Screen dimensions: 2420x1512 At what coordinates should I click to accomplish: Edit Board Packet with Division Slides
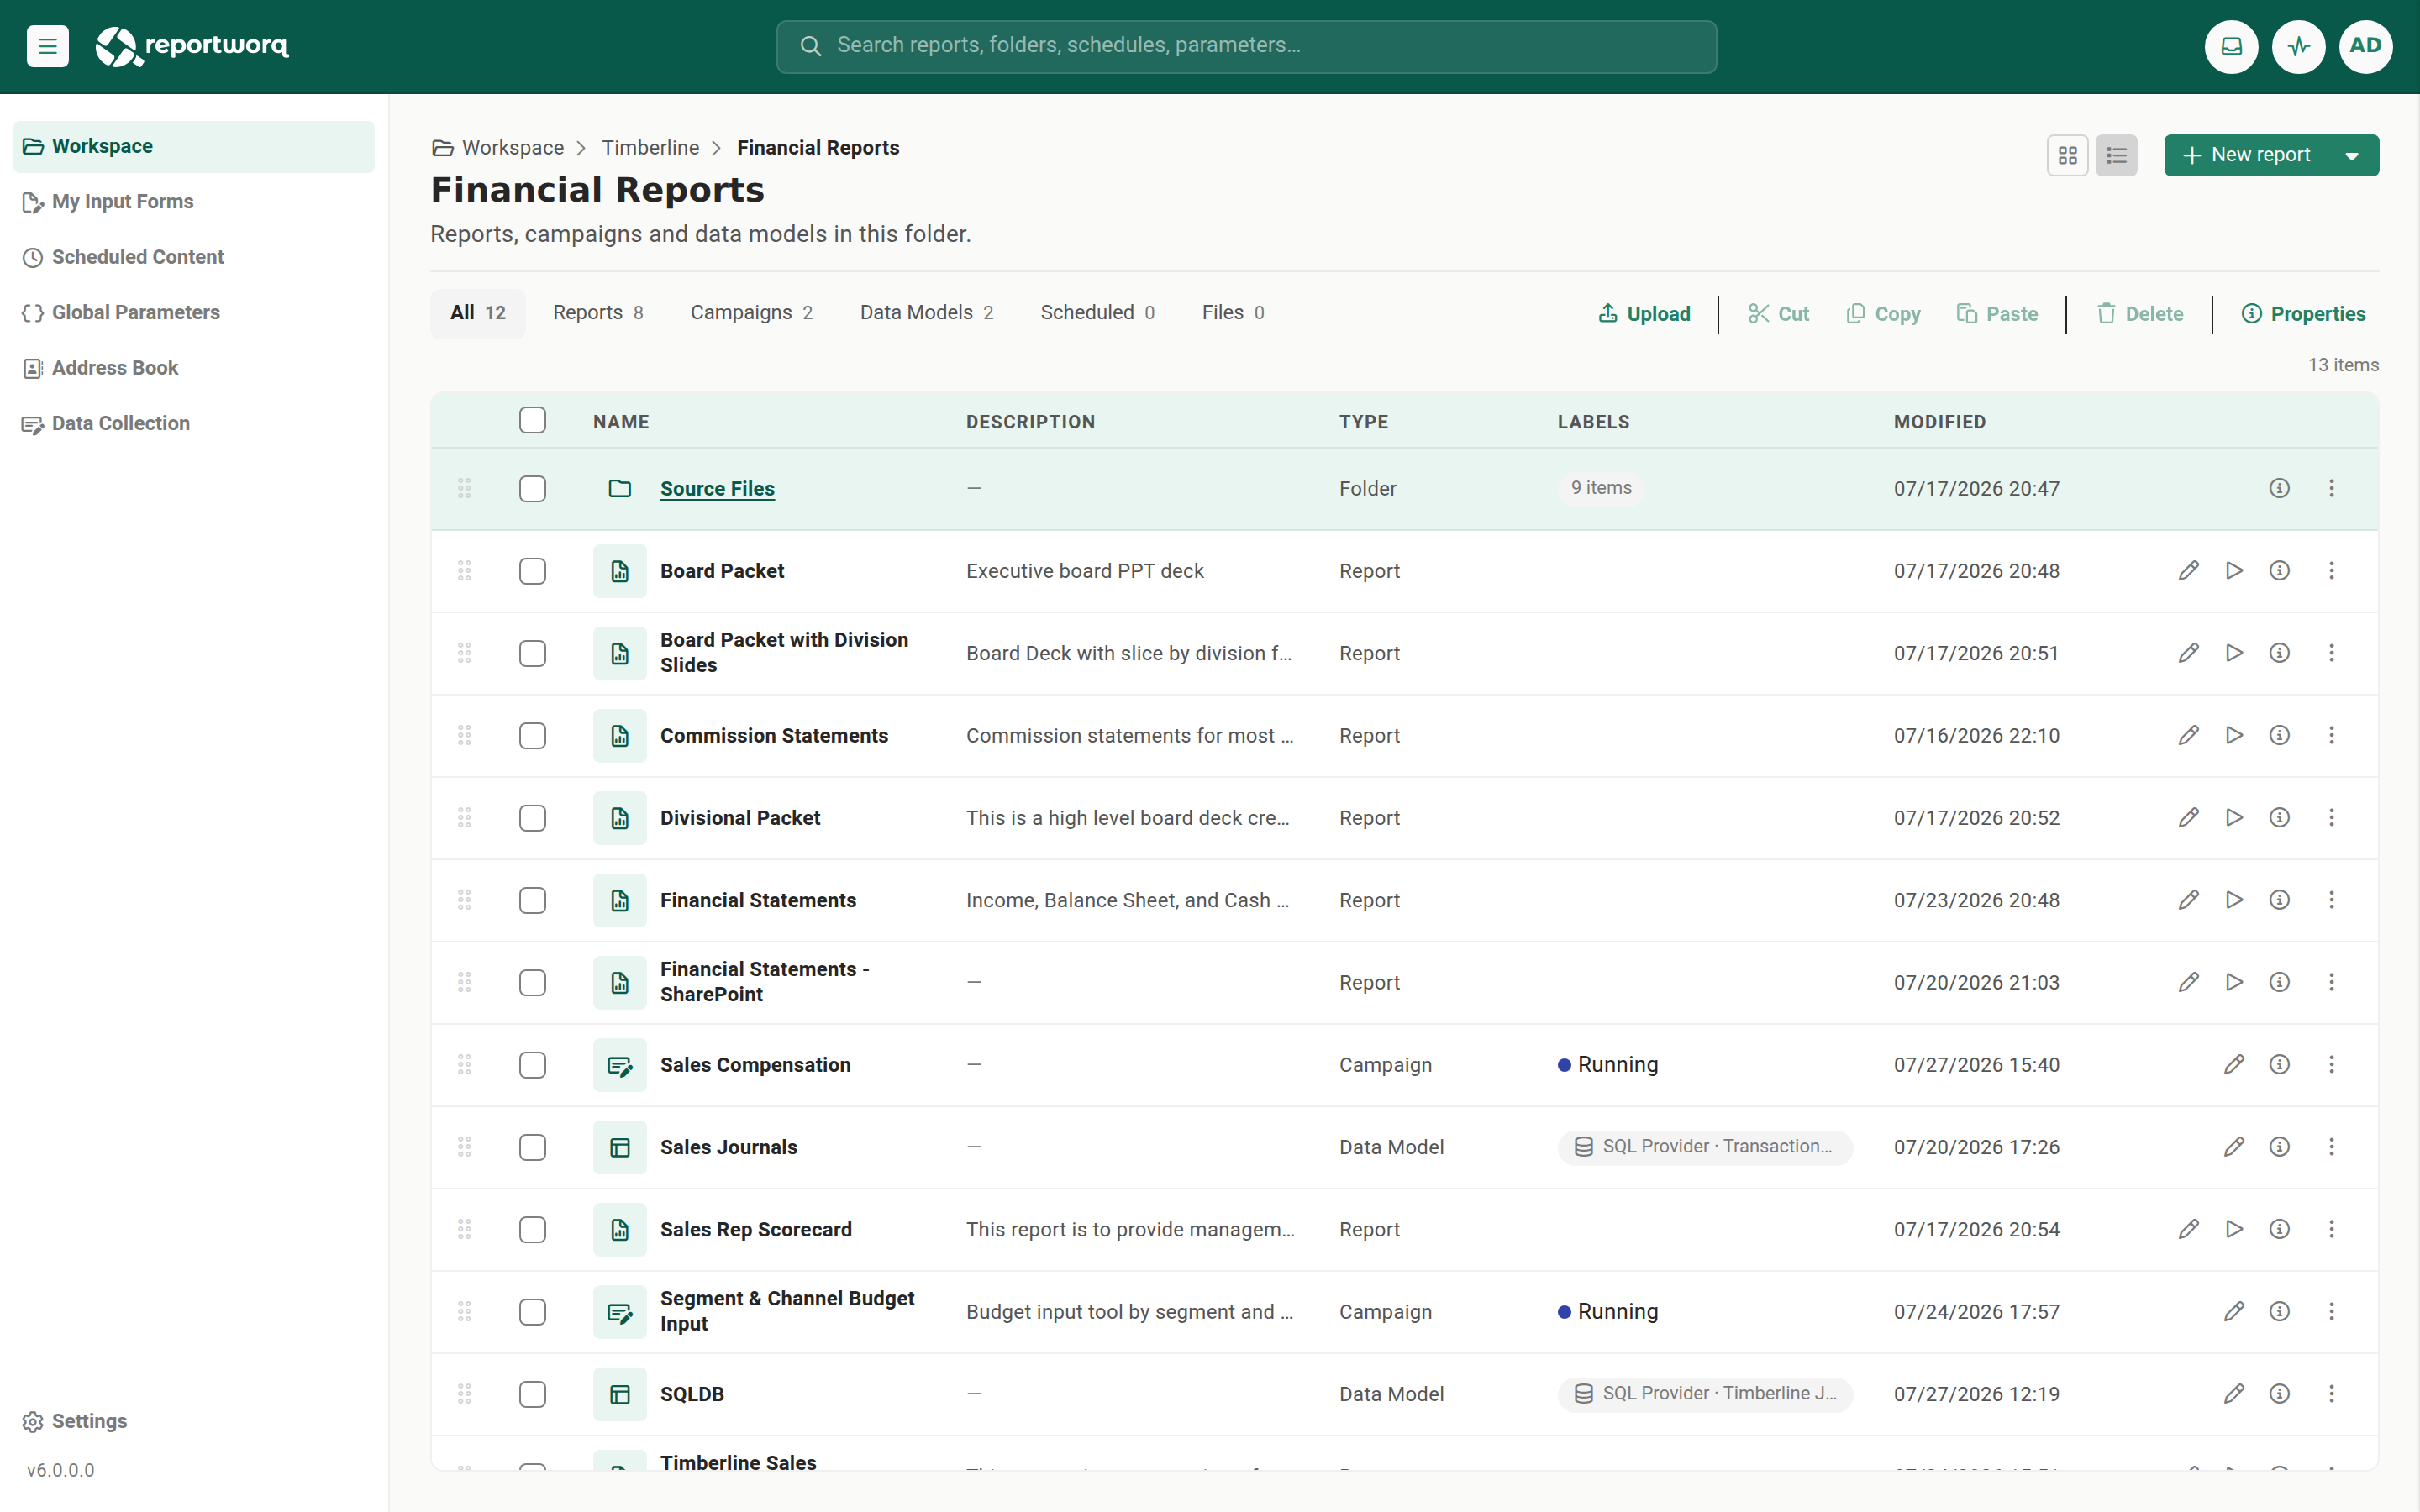[x=2188, y=653]
